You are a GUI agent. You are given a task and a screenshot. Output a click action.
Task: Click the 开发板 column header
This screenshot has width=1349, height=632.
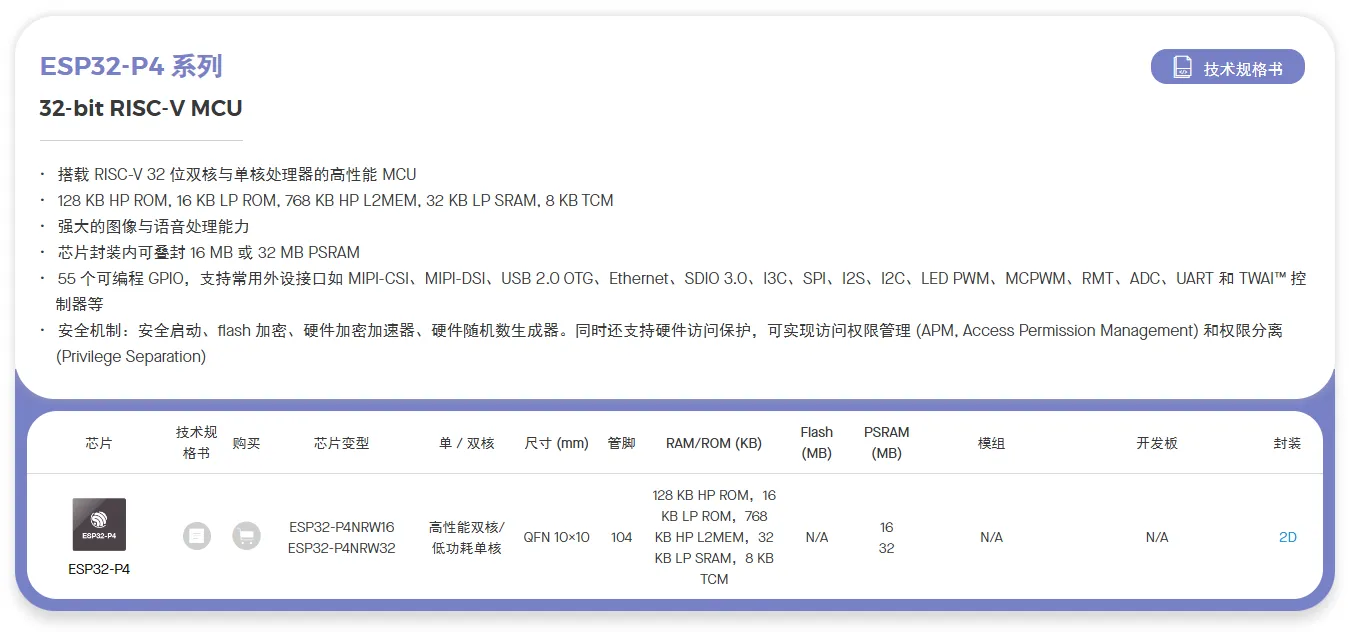pyautogui.click(x=1156, y=442)
